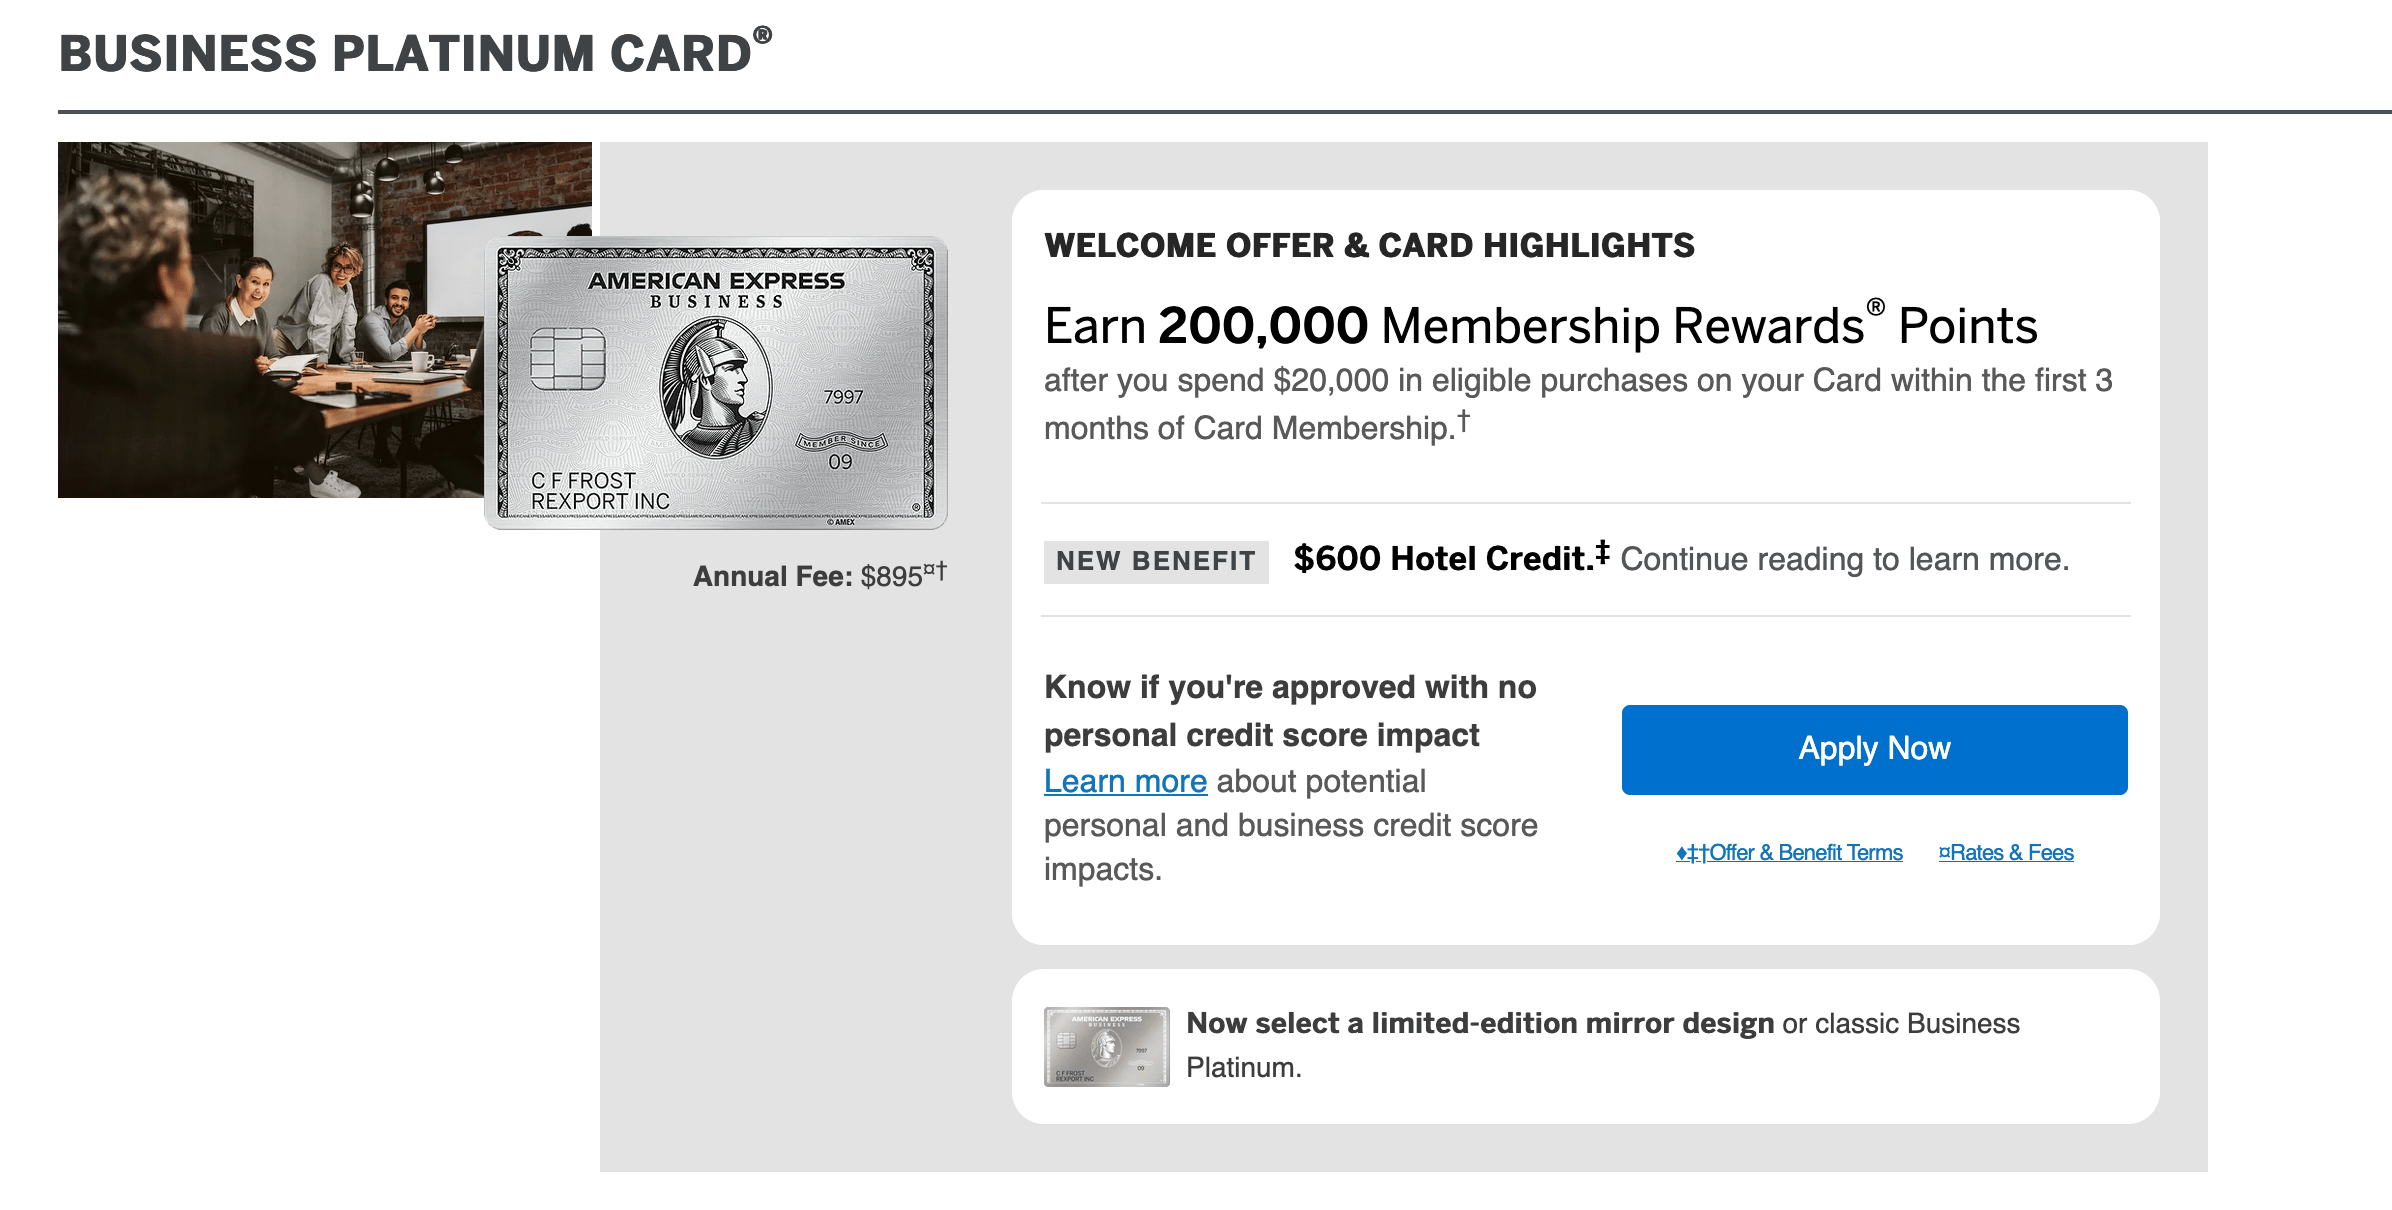This screenshot has height=1210, width=2392.
Task: Click the Welcome Offer & Card Highlights title
Action: pos(1369,245)
